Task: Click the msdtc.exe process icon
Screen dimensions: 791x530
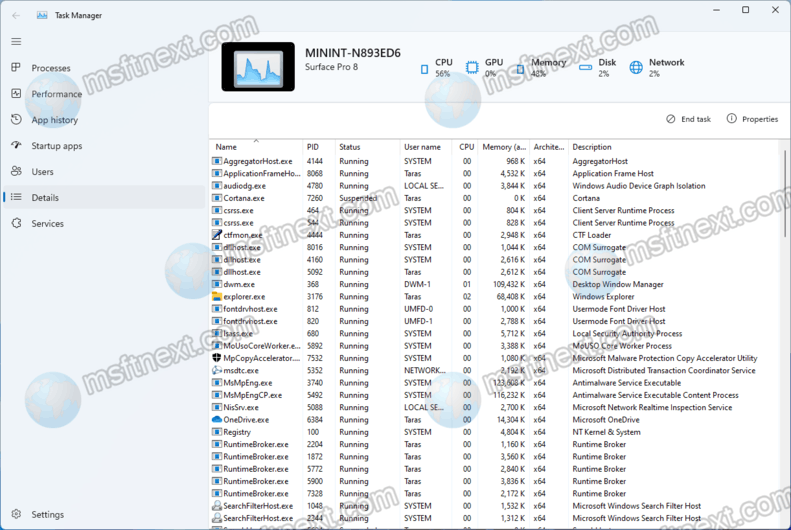Action: click(216, 370)
